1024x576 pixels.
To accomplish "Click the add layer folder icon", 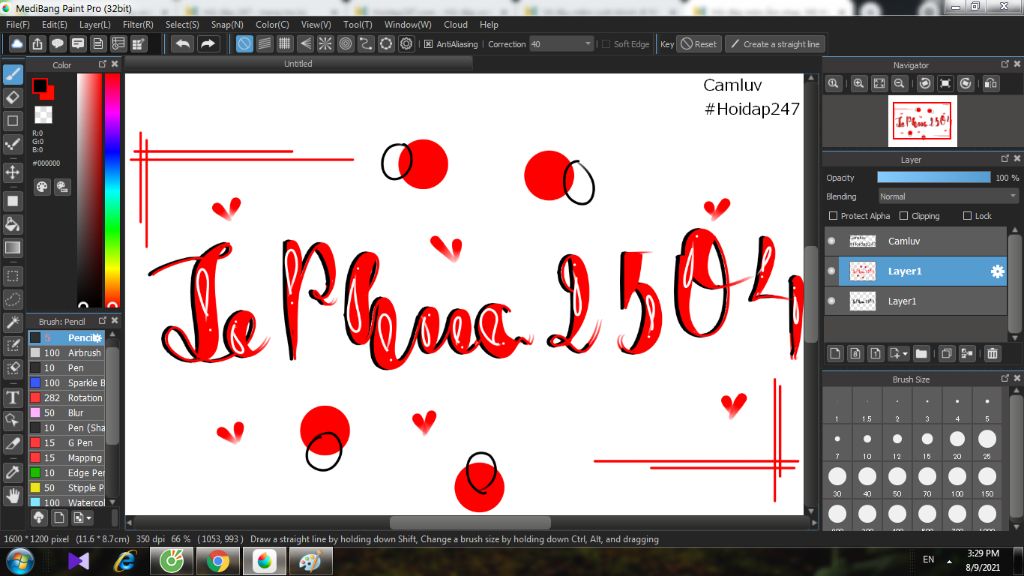I will pyautogui.click(x=921, y=353).
